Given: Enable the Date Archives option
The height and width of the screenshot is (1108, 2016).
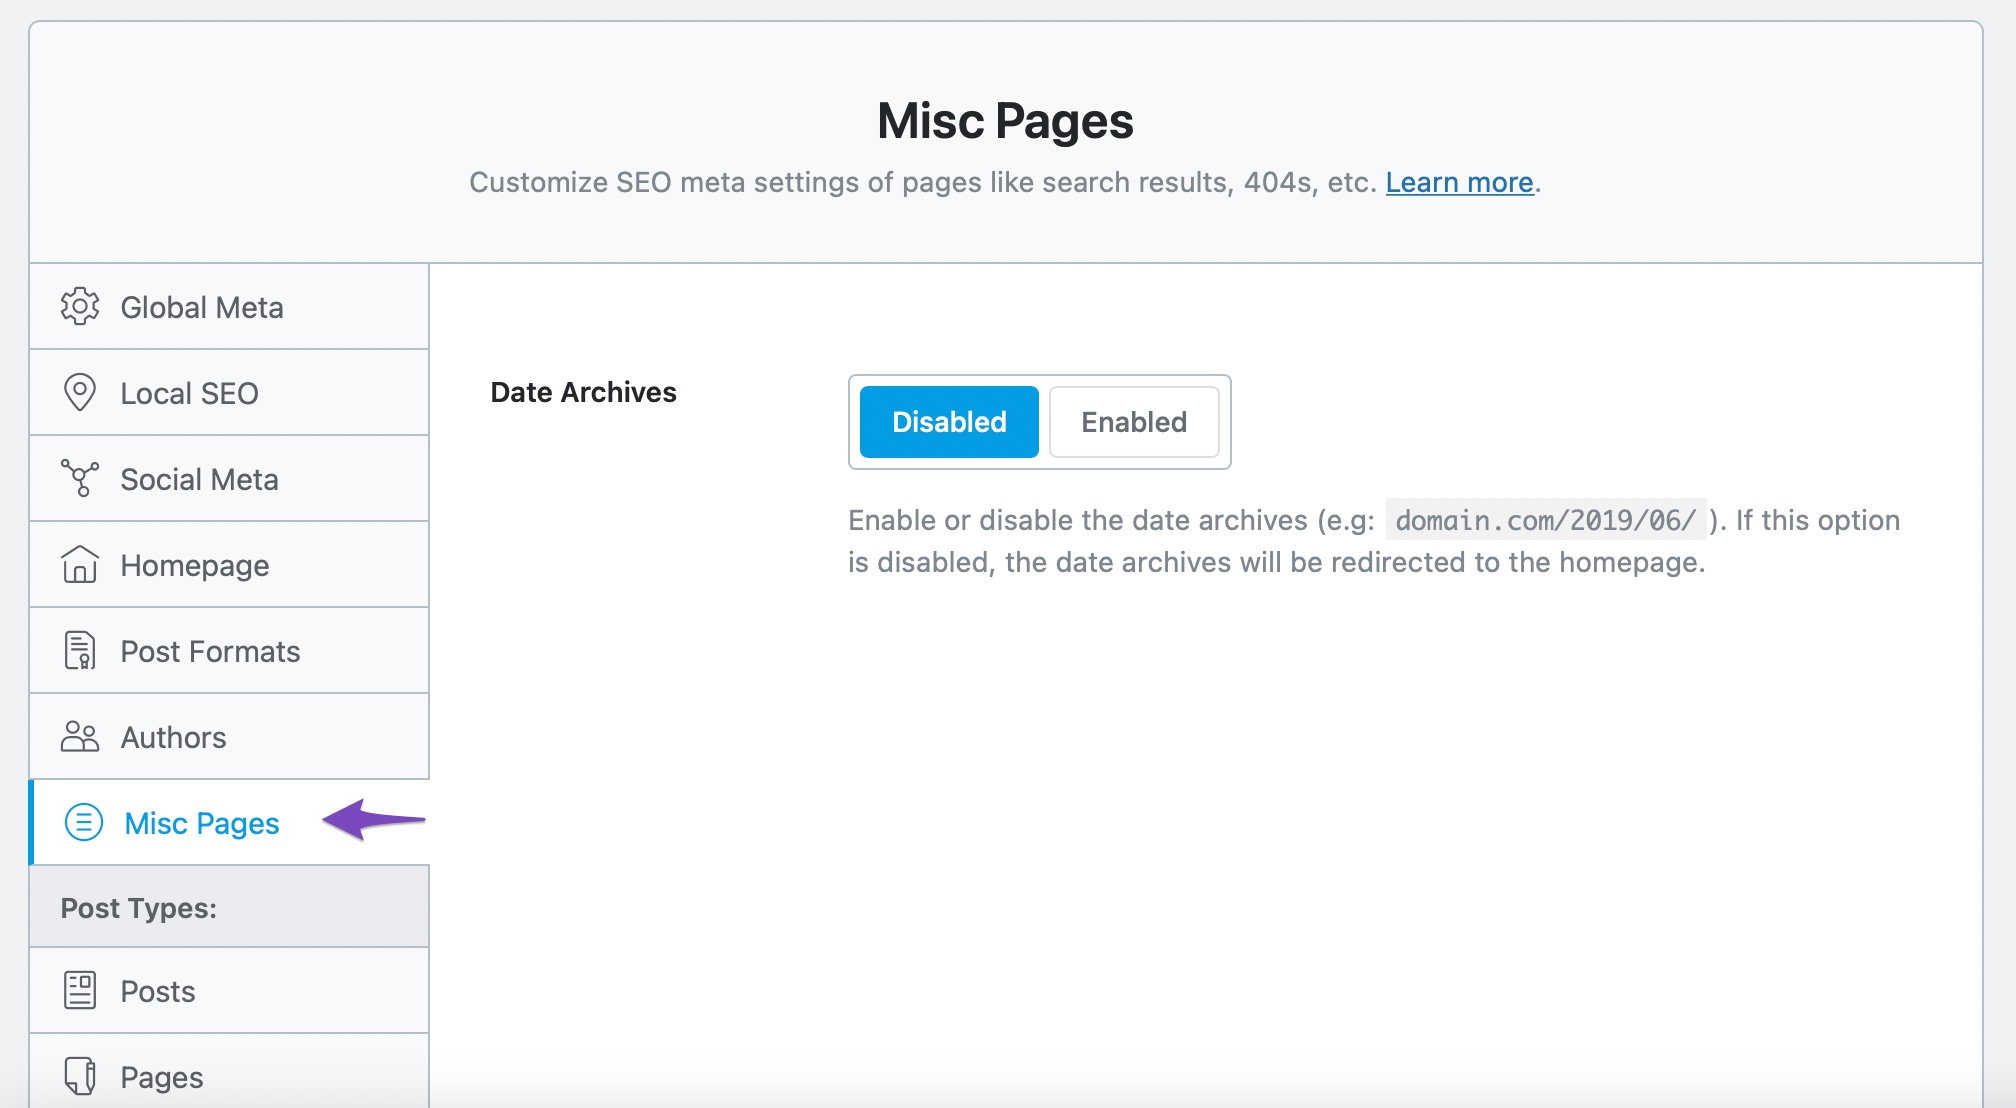Looking at the screenshot, I should tap(1132, 420).
